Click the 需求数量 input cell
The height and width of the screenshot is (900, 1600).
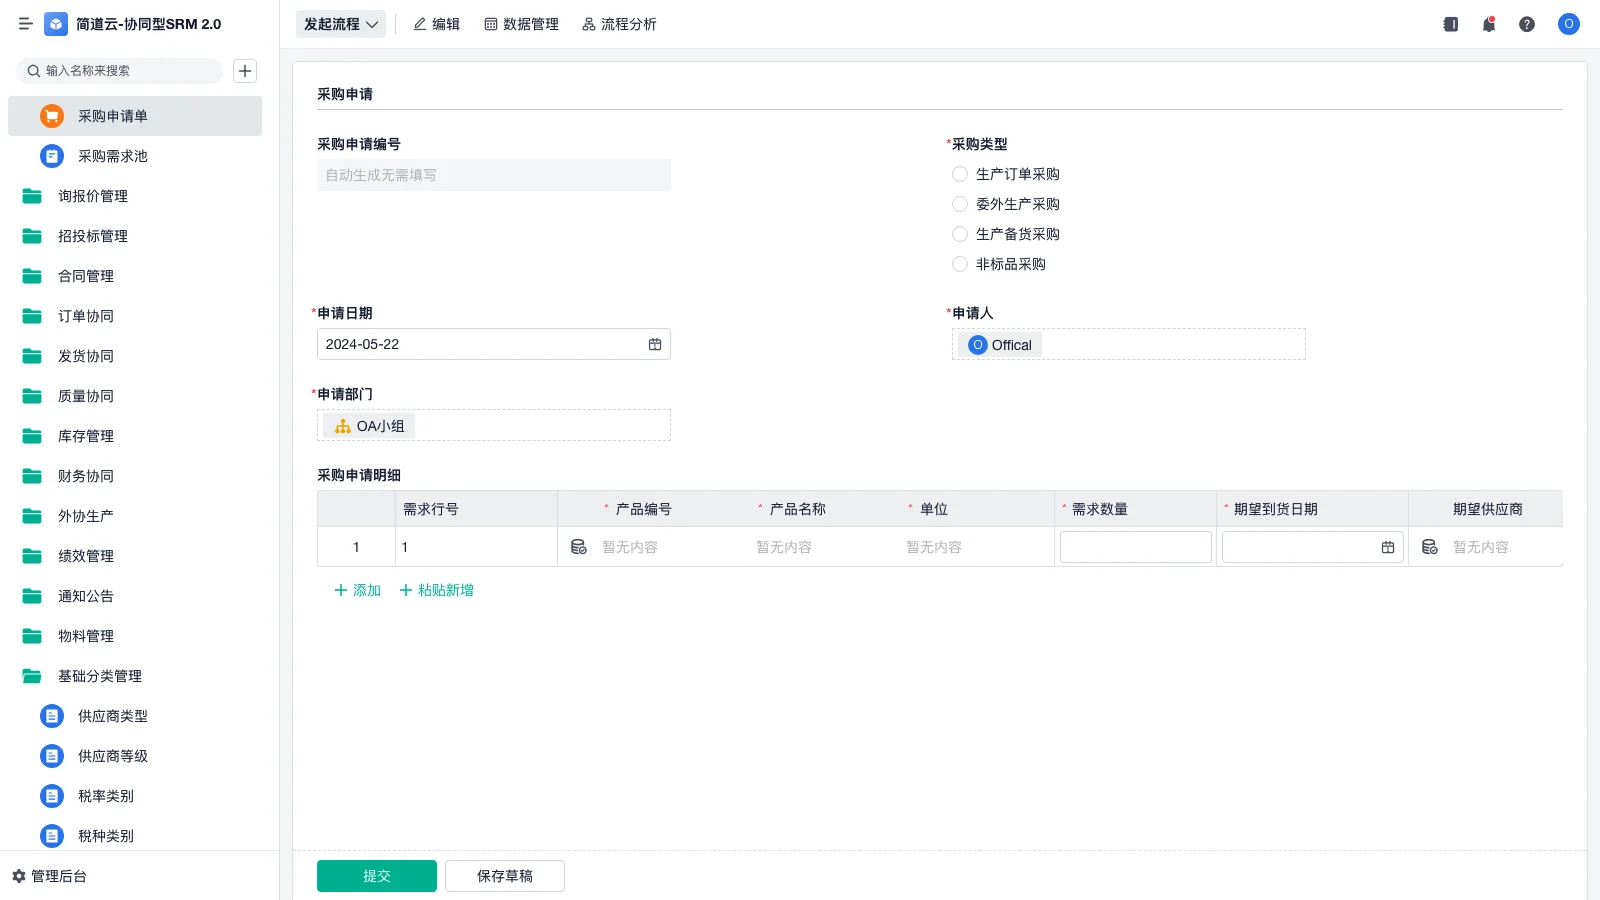tap(1136, 547)
